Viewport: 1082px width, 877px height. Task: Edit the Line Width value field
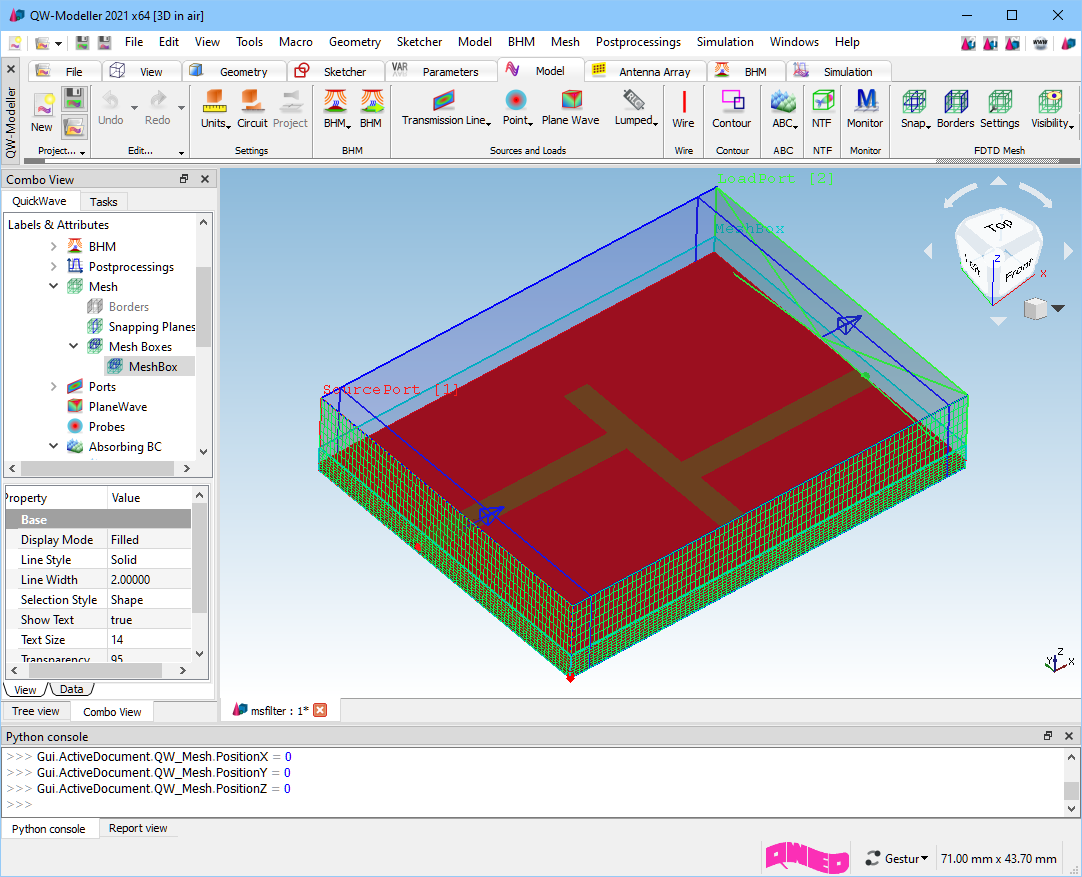tap(148, 580)
